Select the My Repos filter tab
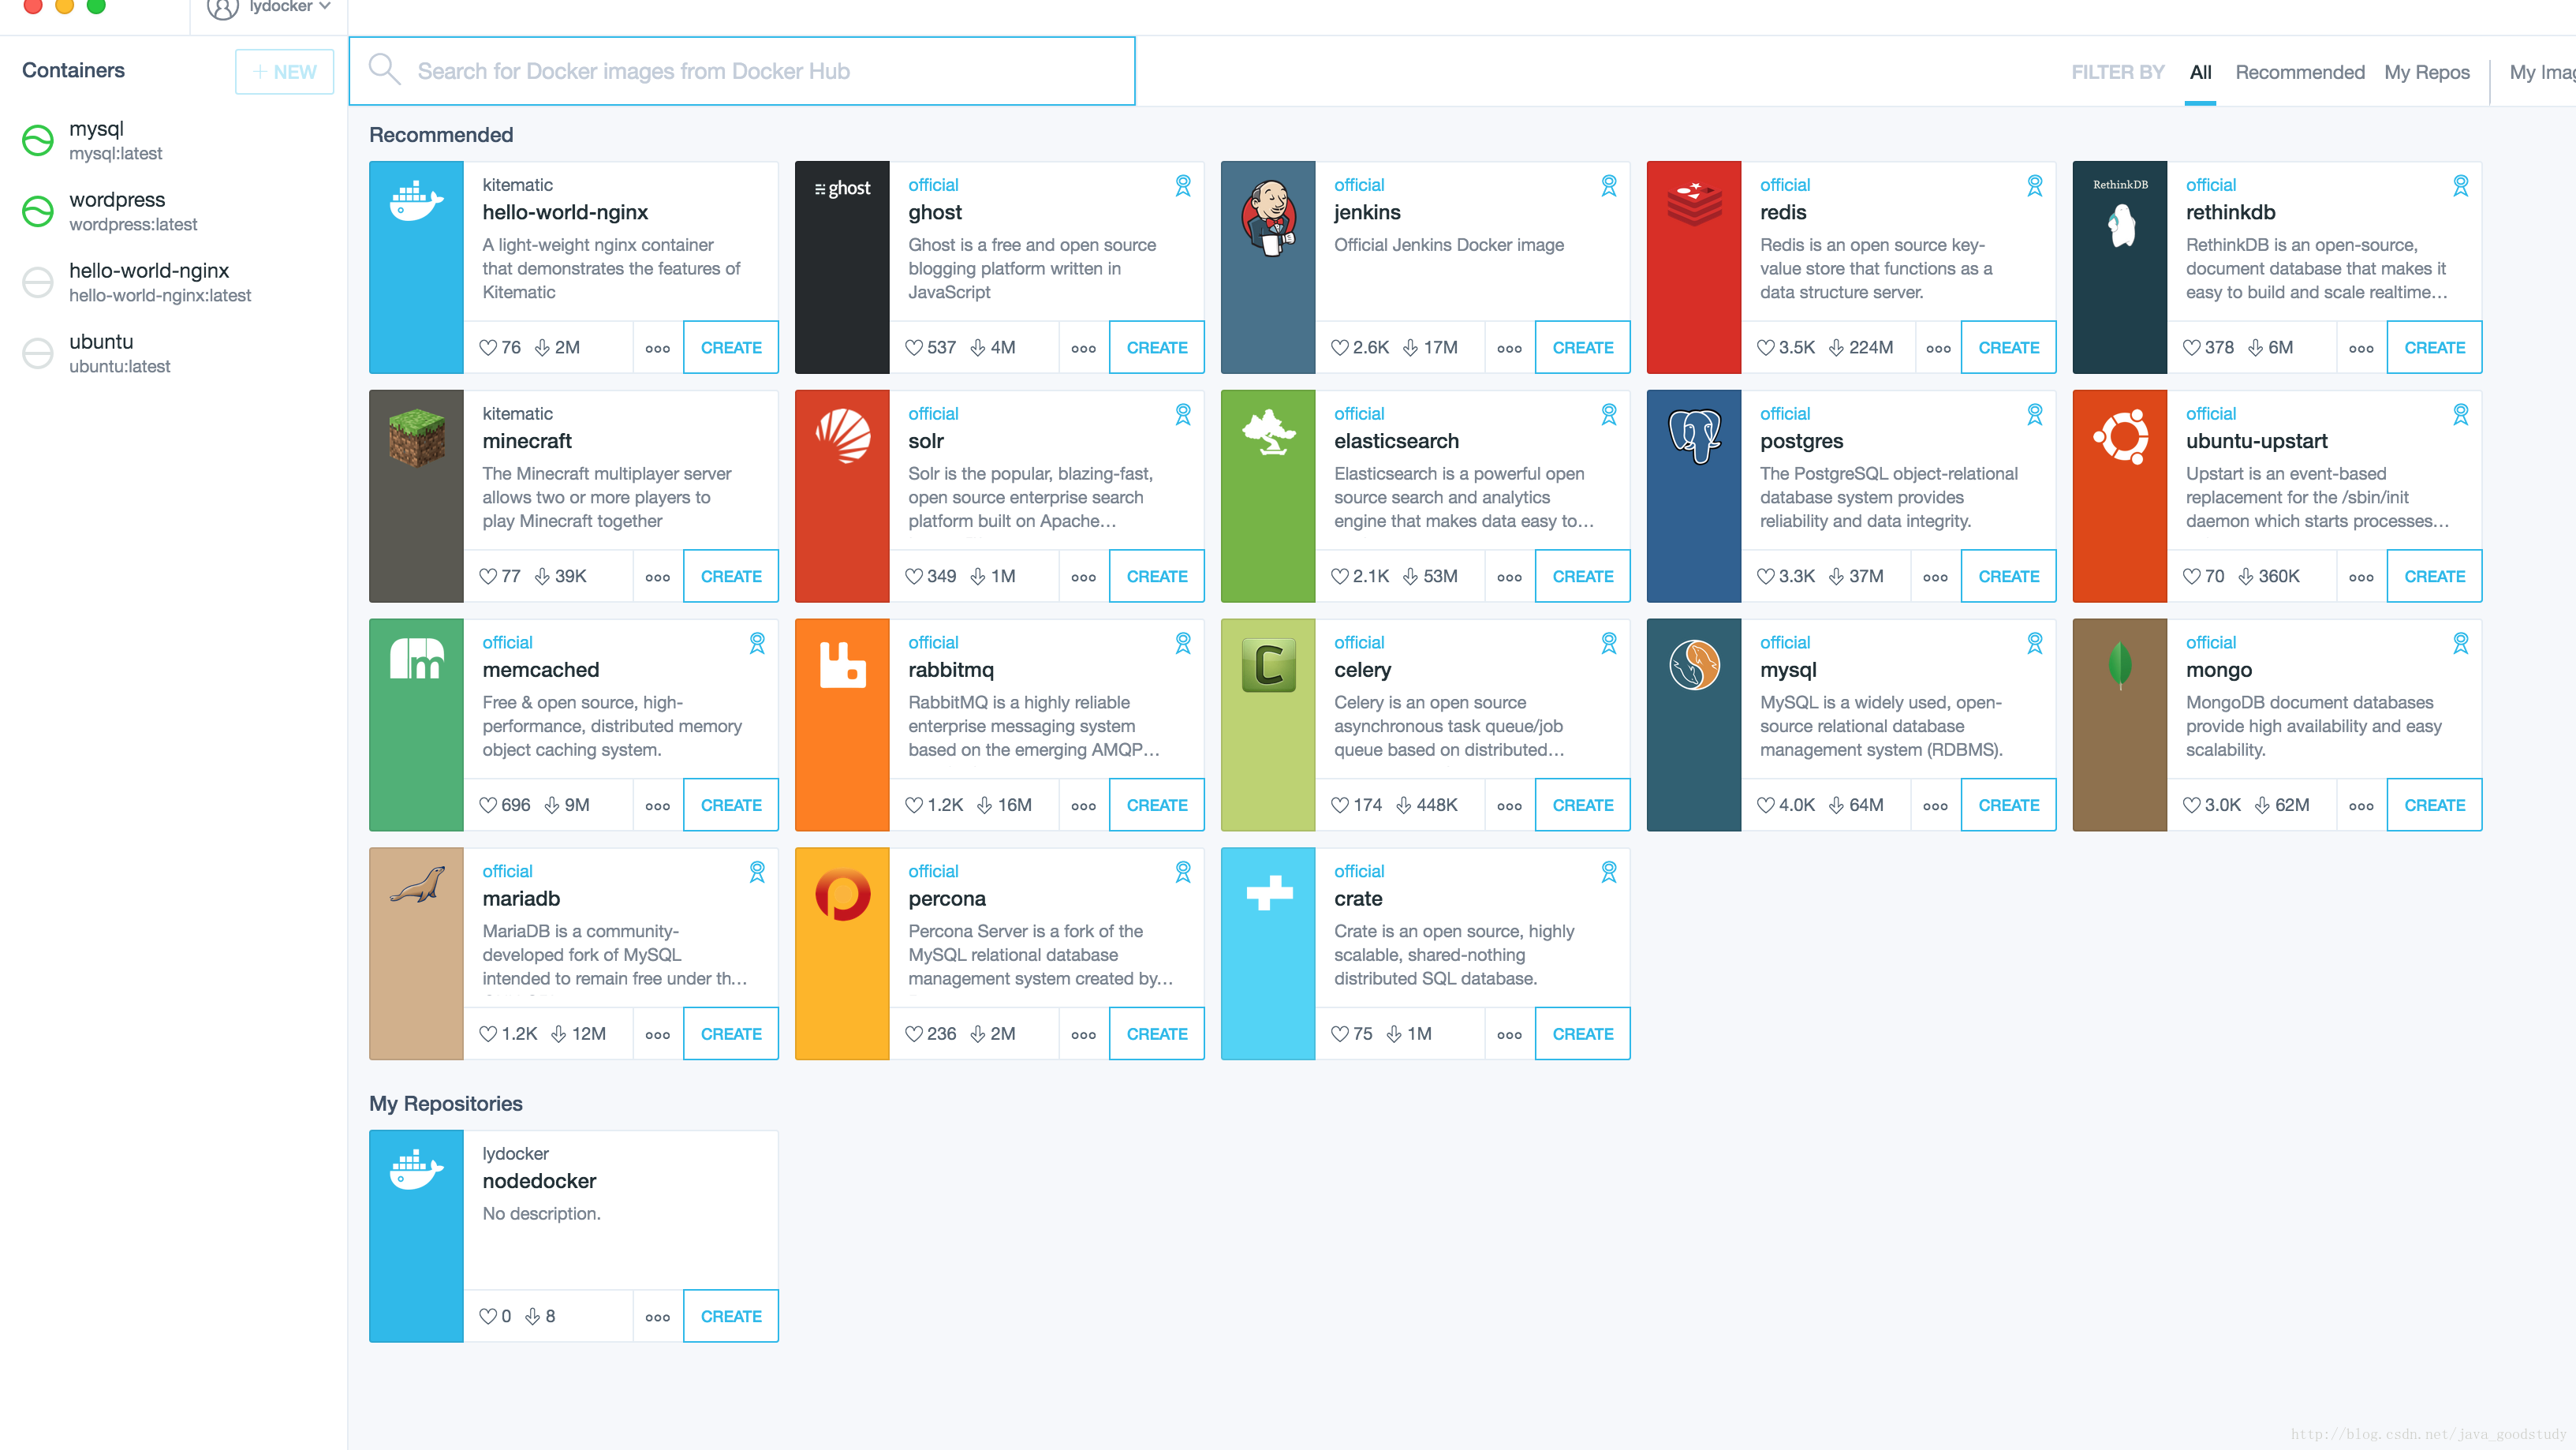The height and width of the screenshot is (1450, 2576). (2425, 71)
